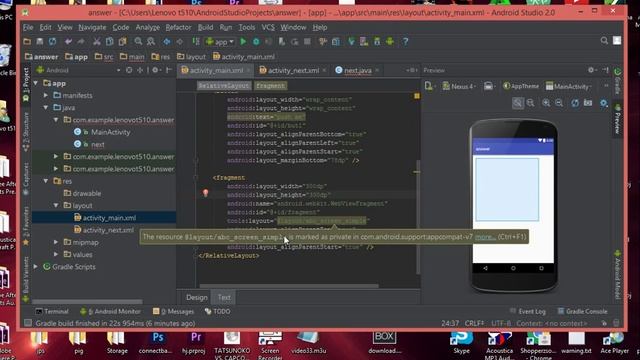Open Find using magnifier toolbar icon
Screen dimensions: 640x360
[138, 42]
